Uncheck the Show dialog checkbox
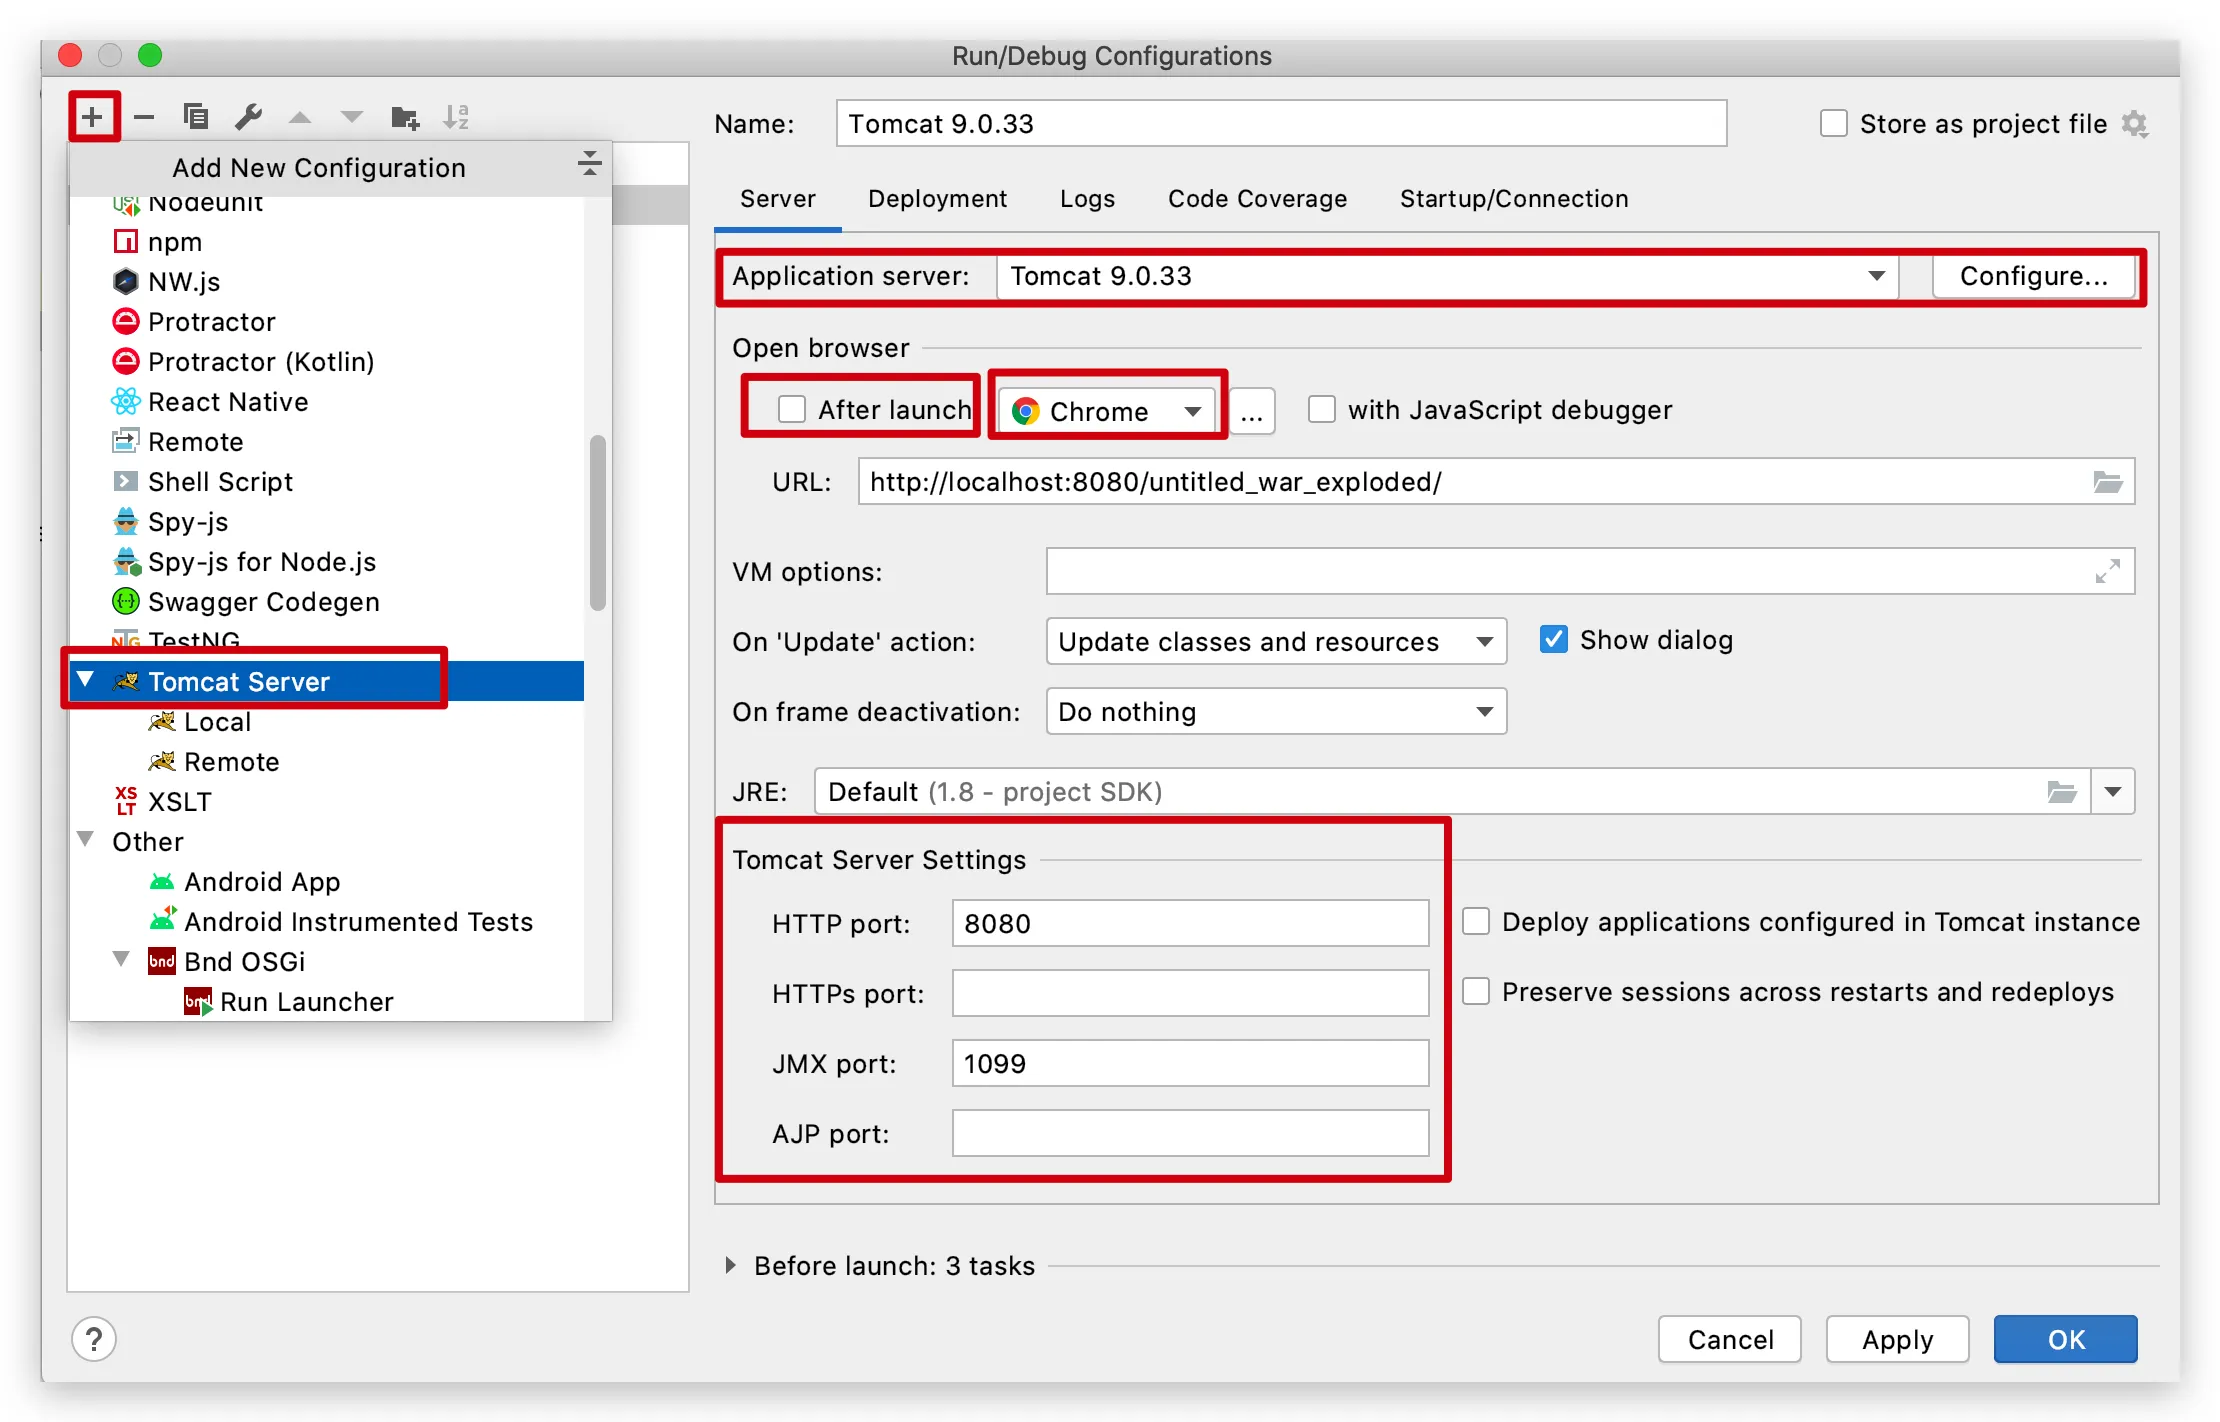The width and height of the screenshot is (2220, 1422). 1554,639
